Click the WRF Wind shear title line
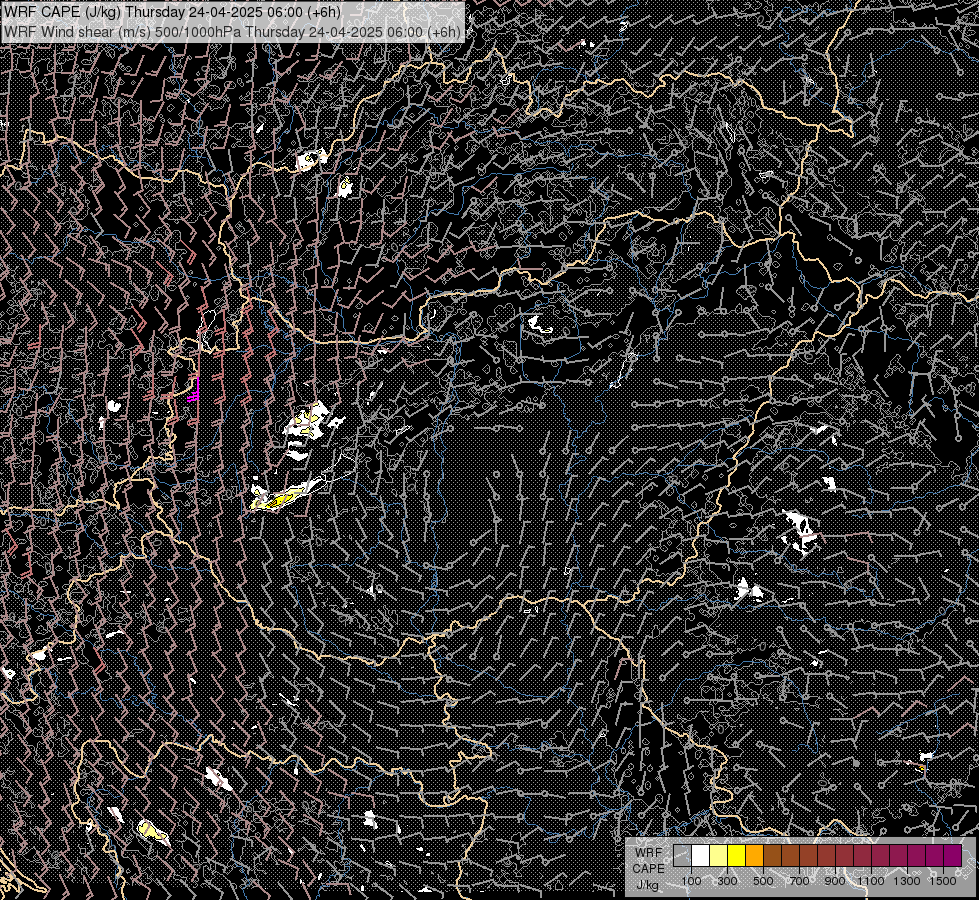 tap(232, 32)
